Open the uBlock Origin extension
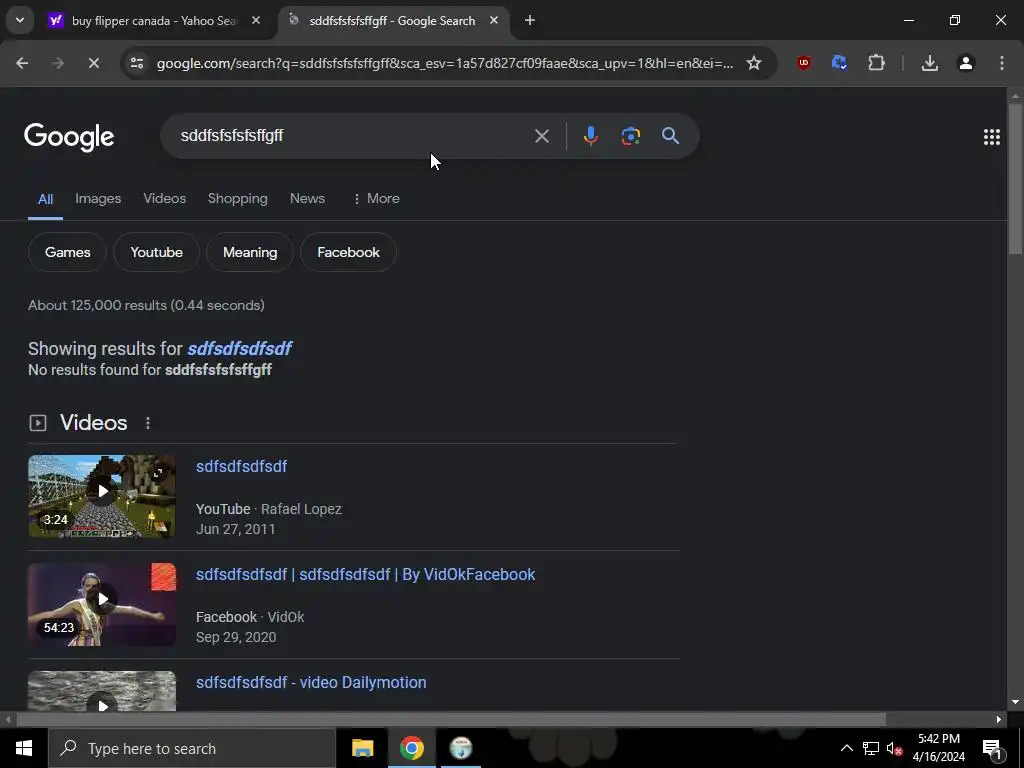Viewport: 1024px width, 768px height. click(803, 63)
